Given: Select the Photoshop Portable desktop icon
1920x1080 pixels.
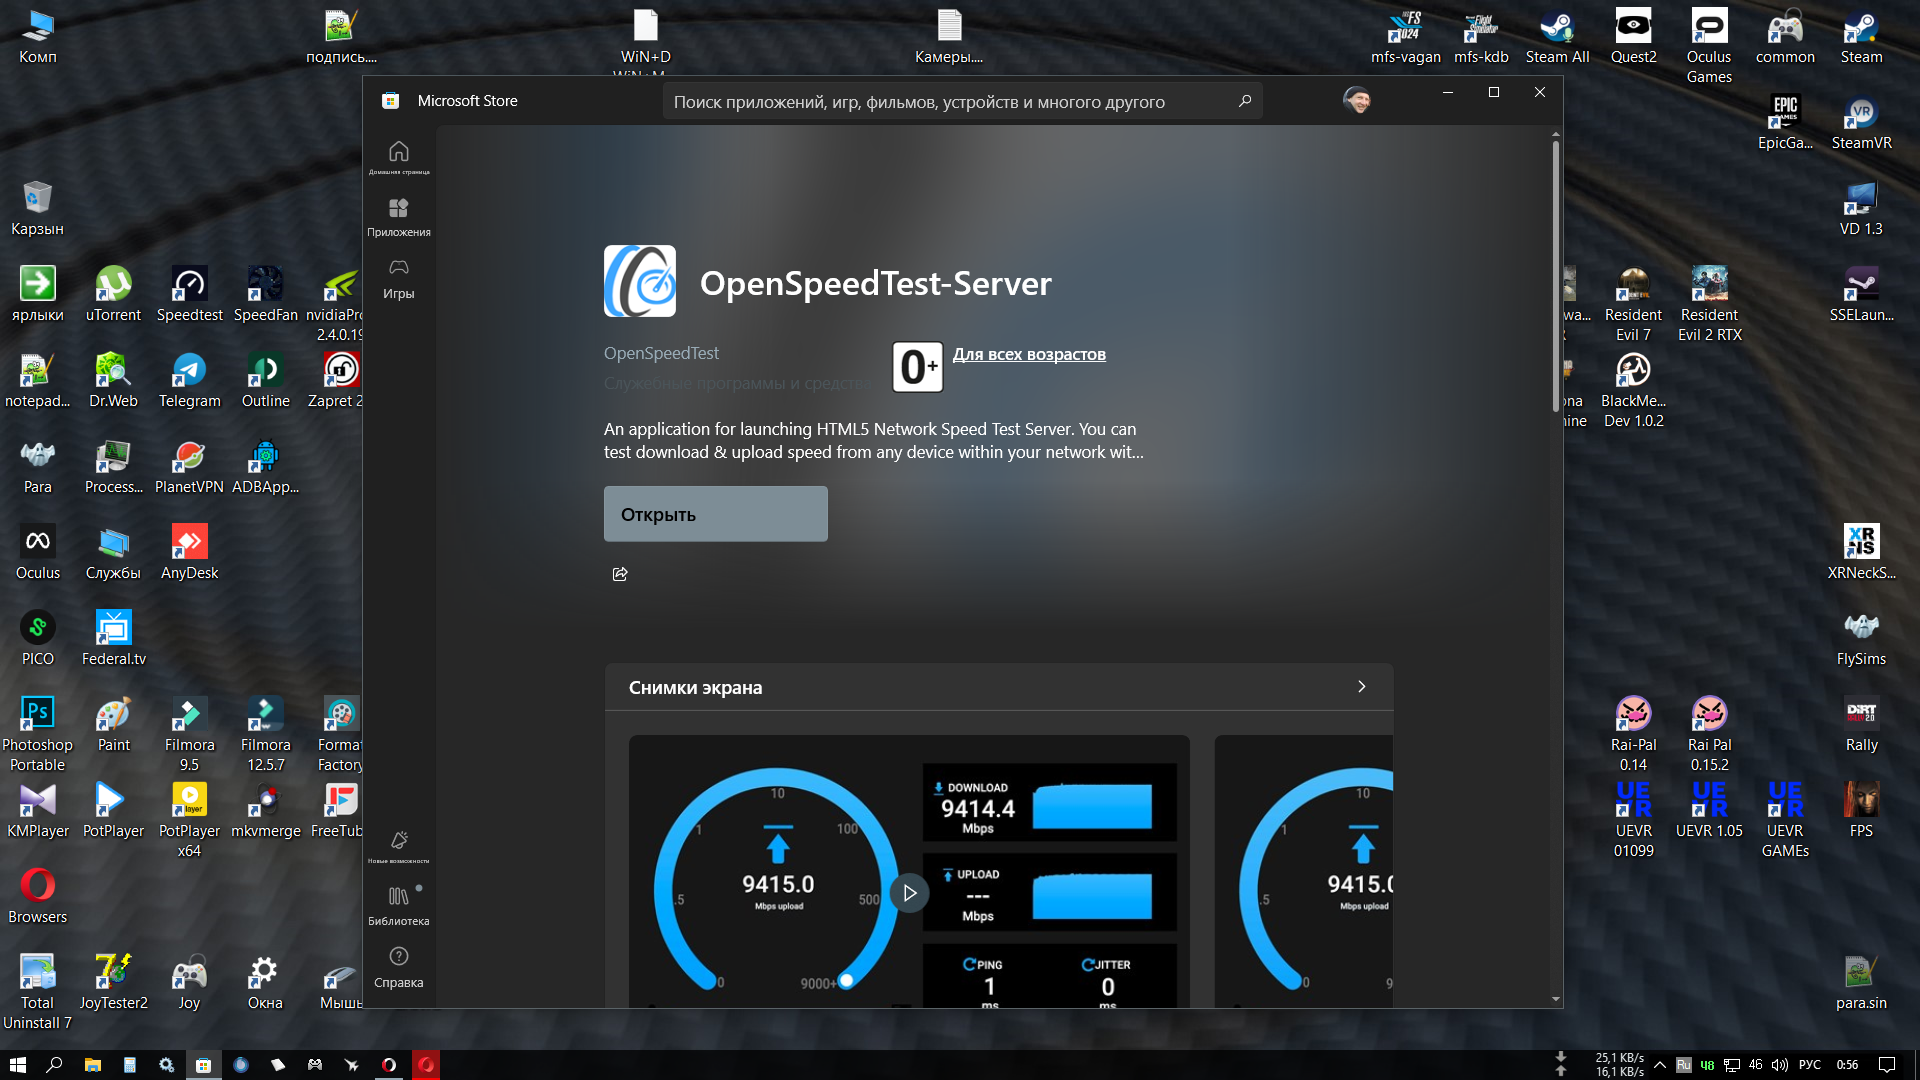Looking at the screenshot, I should pyautogui.click(x=37, y=735).
